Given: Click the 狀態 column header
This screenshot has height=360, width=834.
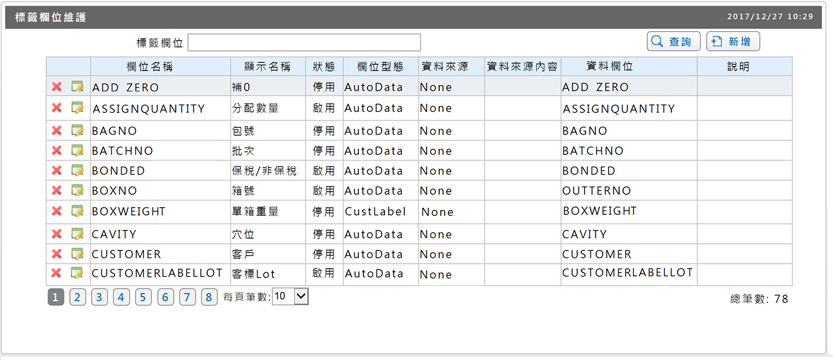Looking at the screenshot, I should [x=324, y=66].
